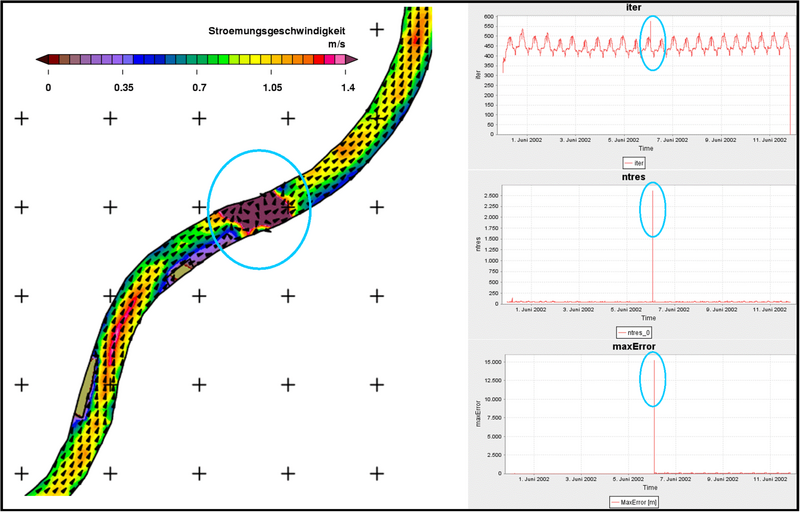
Task: Click the MaxError [m] legend line marker
Action: (615, 501)
